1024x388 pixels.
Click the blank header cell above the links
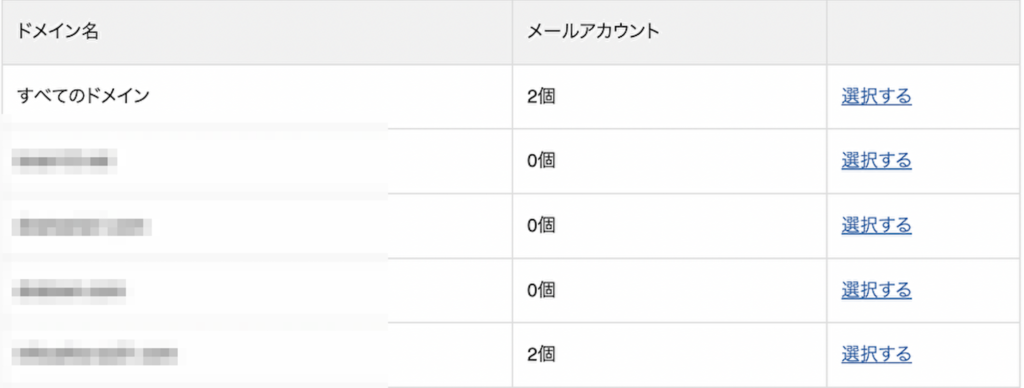[x=925, y=32]
